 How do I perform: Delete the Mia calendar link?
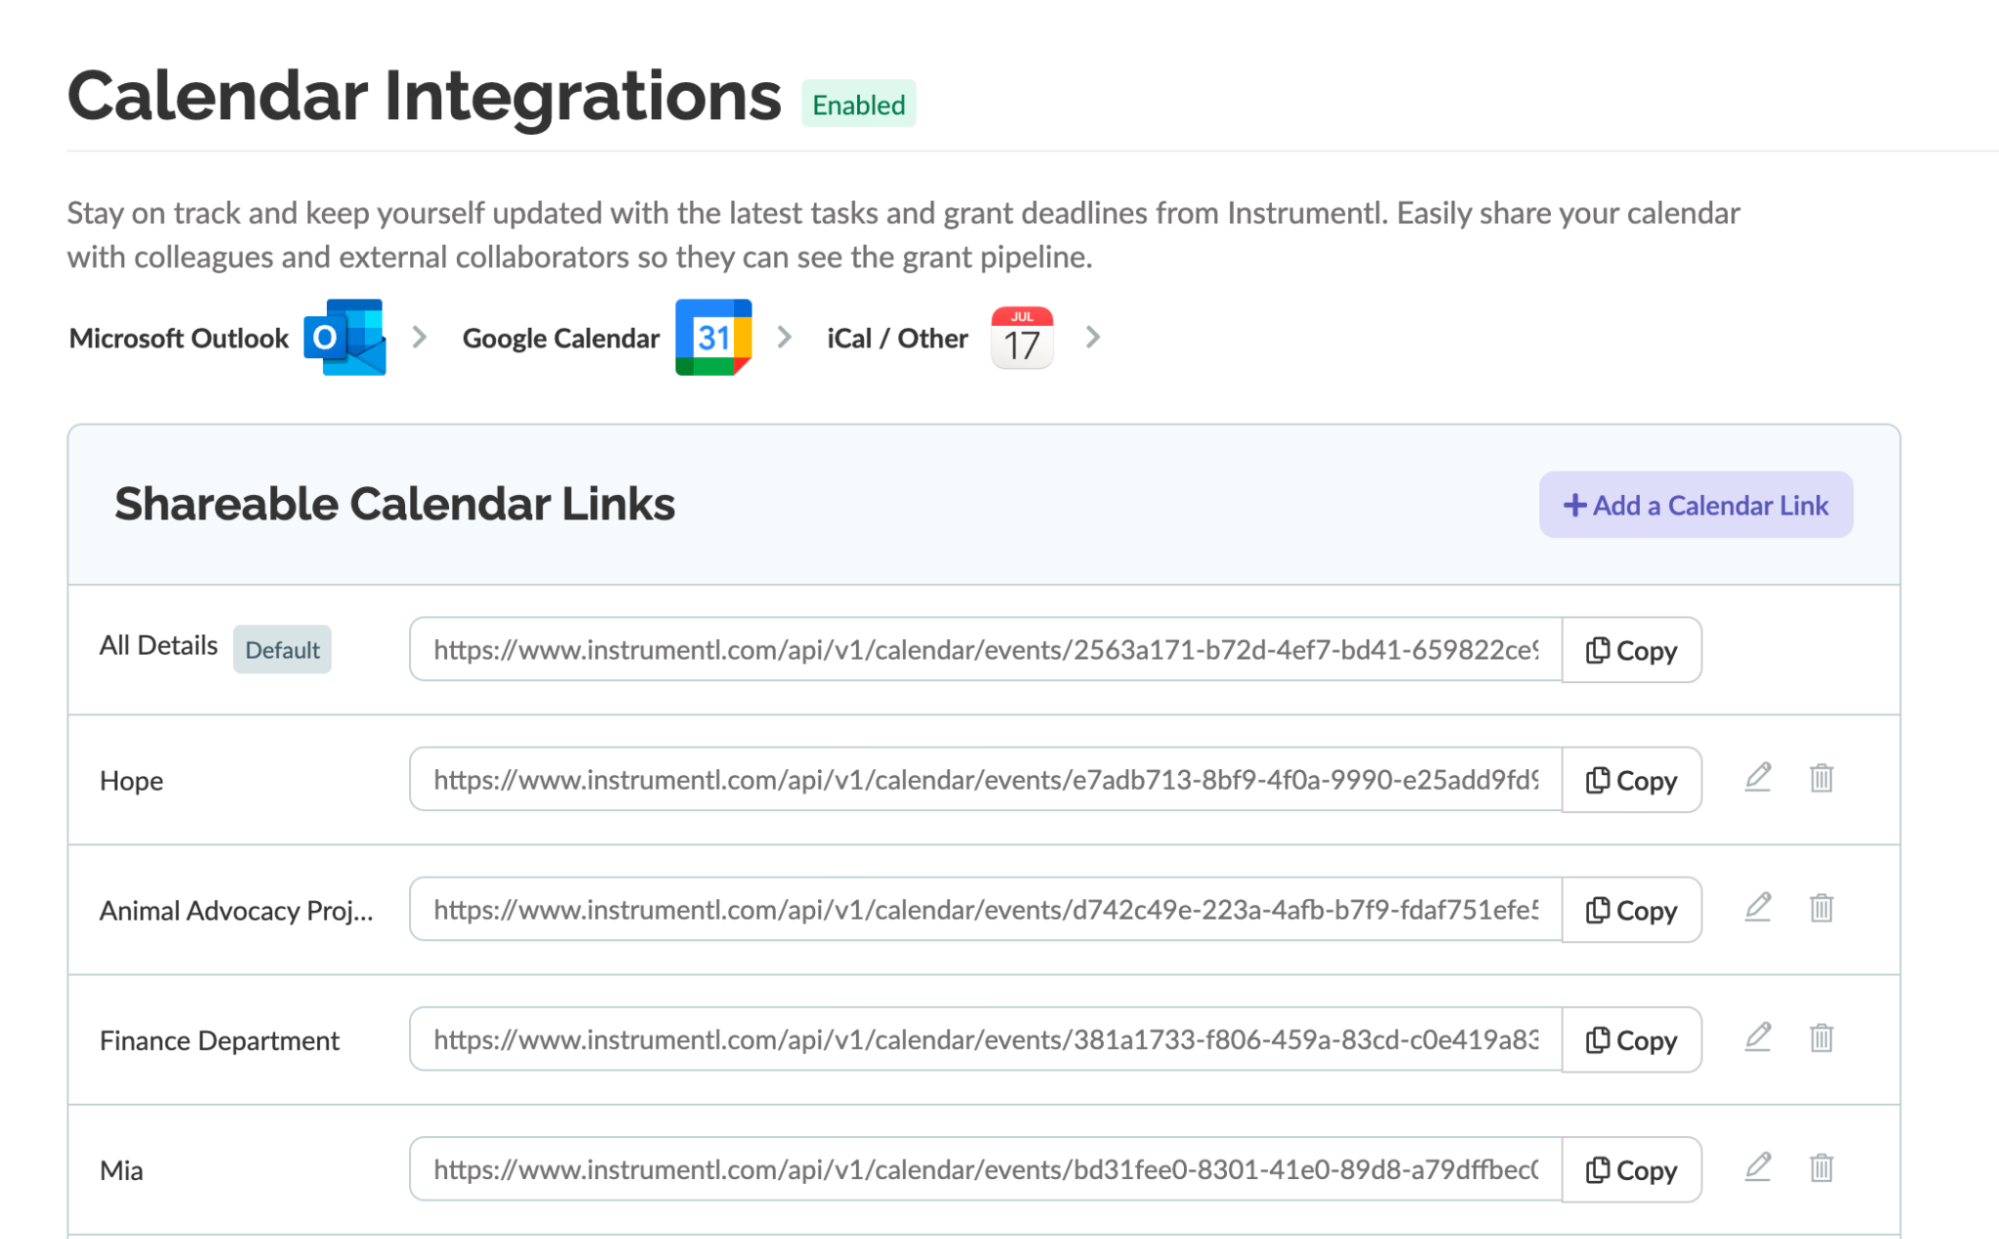point(1821,1168)
